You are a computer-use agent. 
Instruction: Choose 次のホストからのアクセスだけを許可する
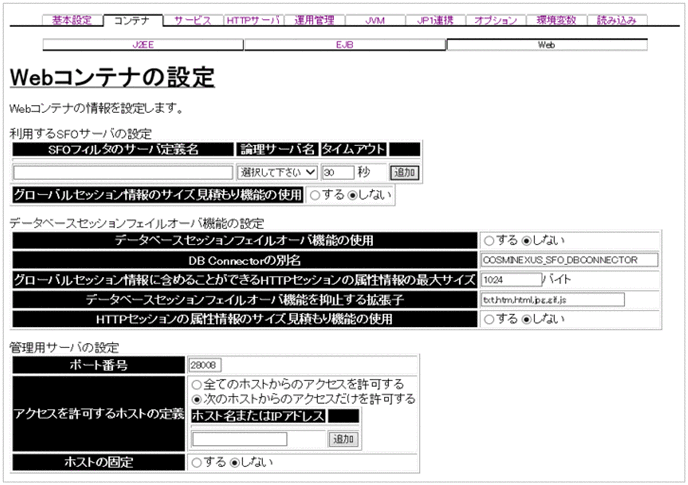click(x=197, y=399)
